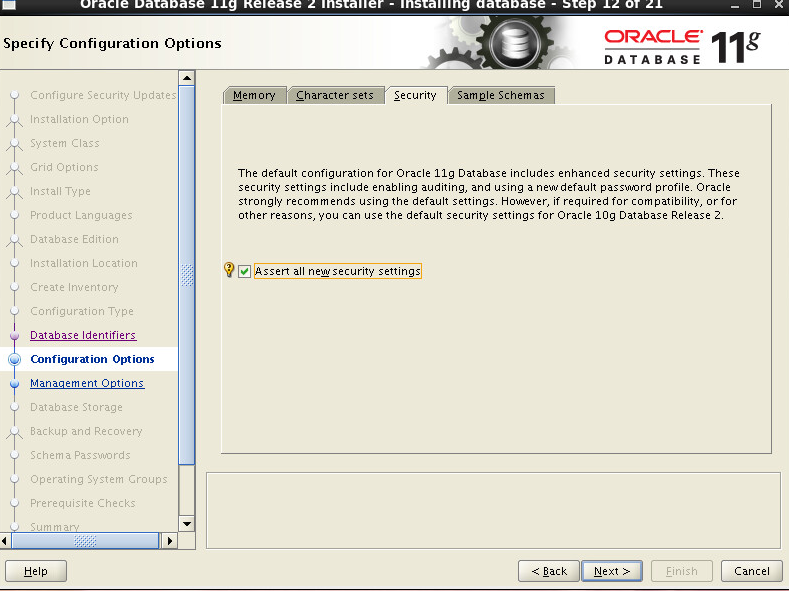Cancel the installation with Cancel button
Viewport: 789px width, 591px height.
752,571
